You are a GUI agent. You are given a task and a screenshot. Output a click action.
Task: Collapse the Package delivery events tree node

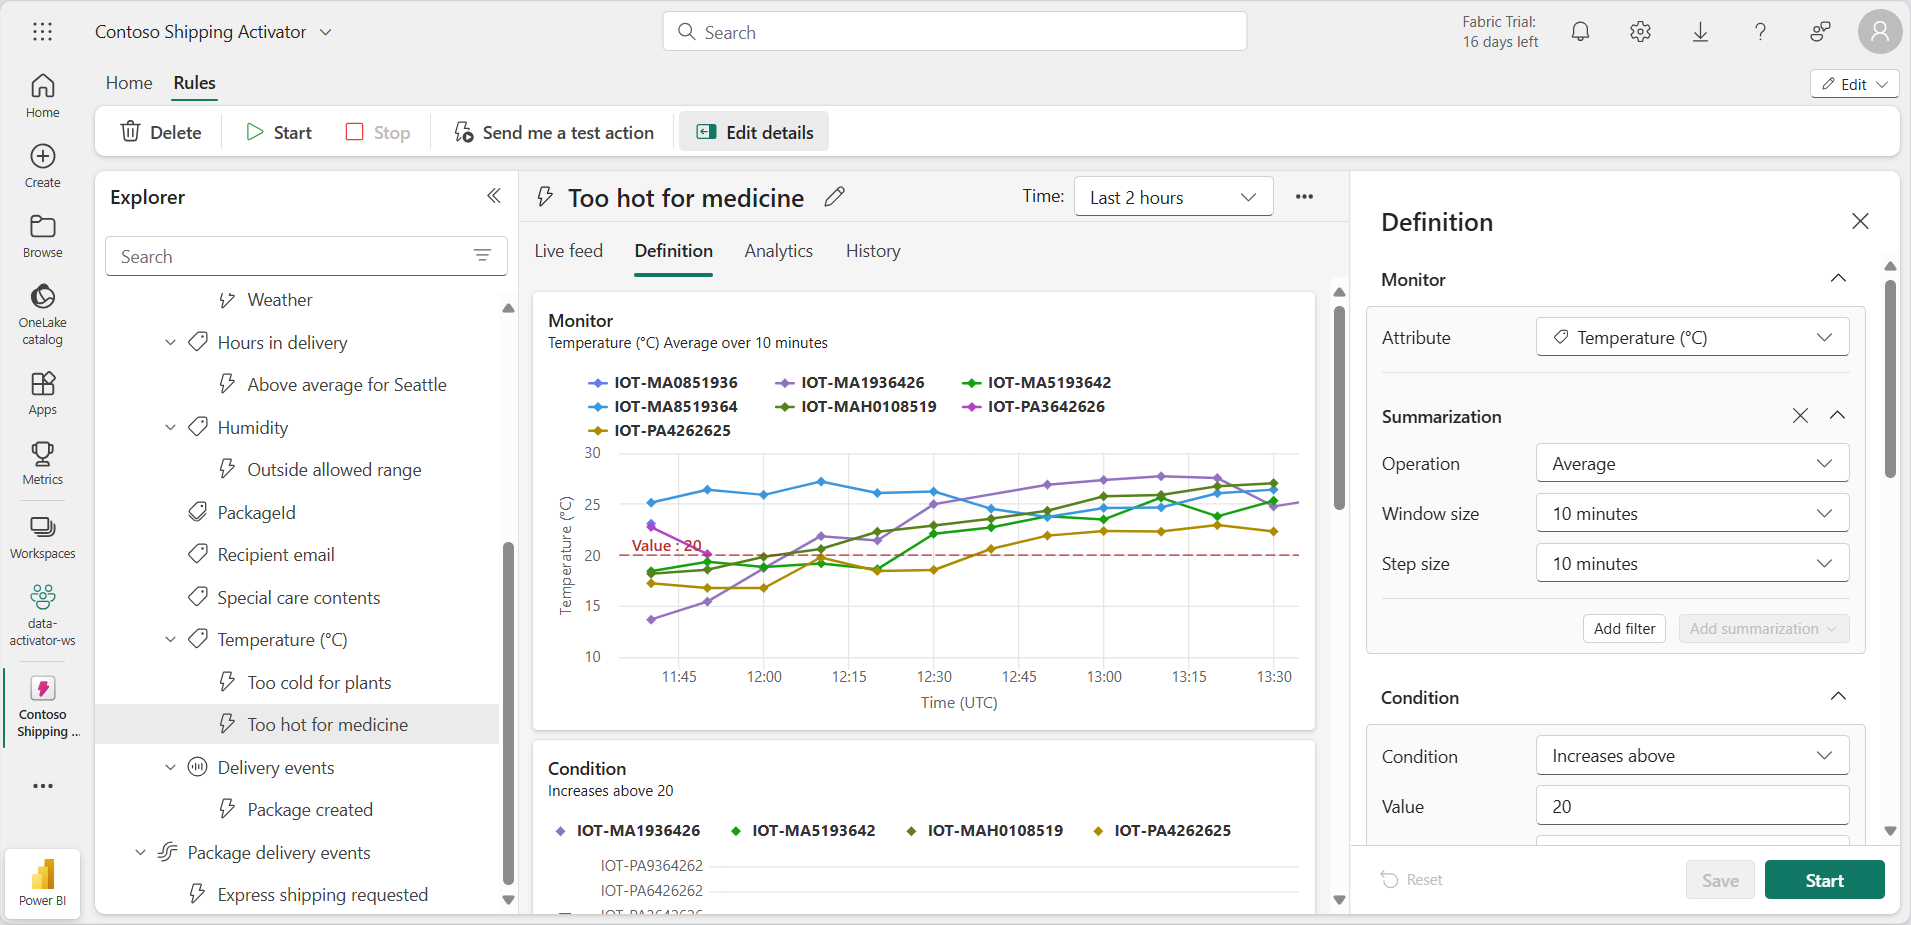[x=140, y=852]
